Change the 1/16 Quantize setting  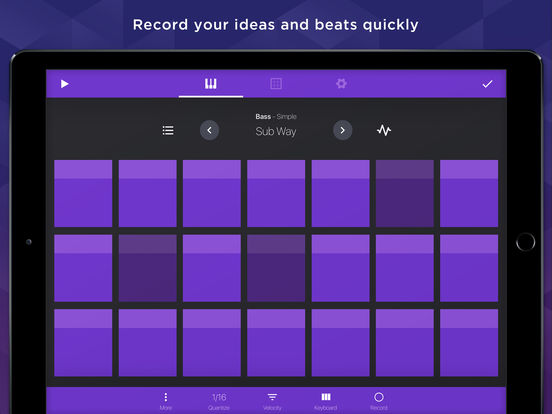click(x=219, y=402)
